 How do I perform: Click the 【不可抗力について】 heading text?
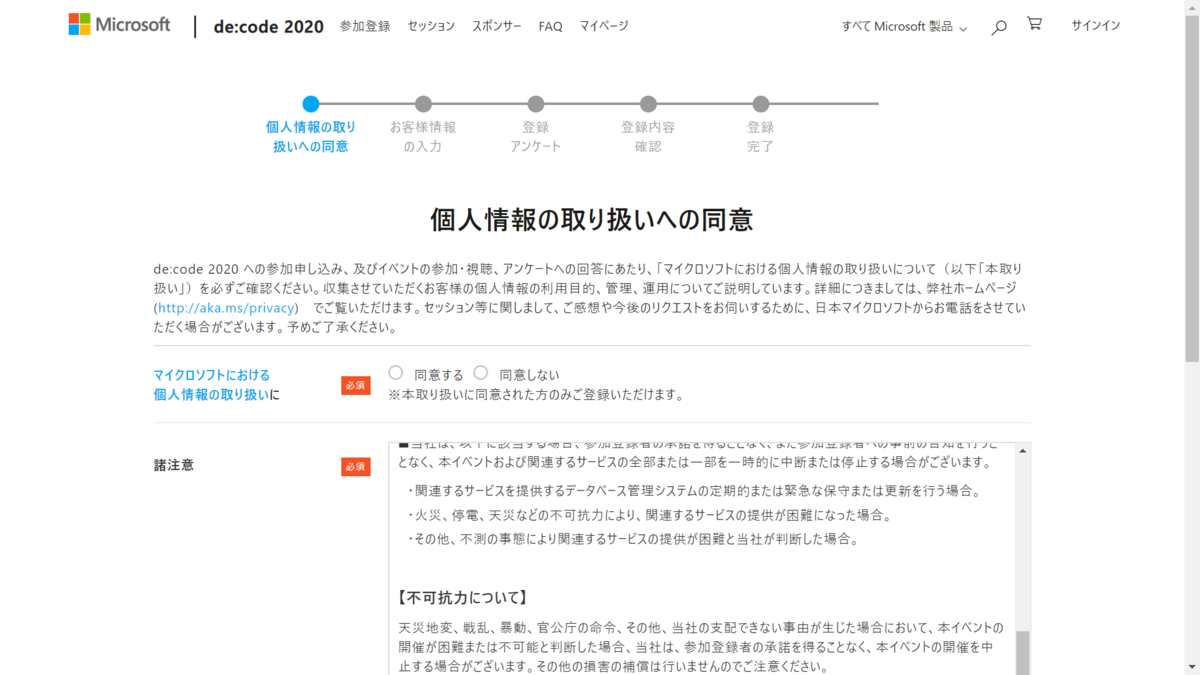click(x=463, y=598)
